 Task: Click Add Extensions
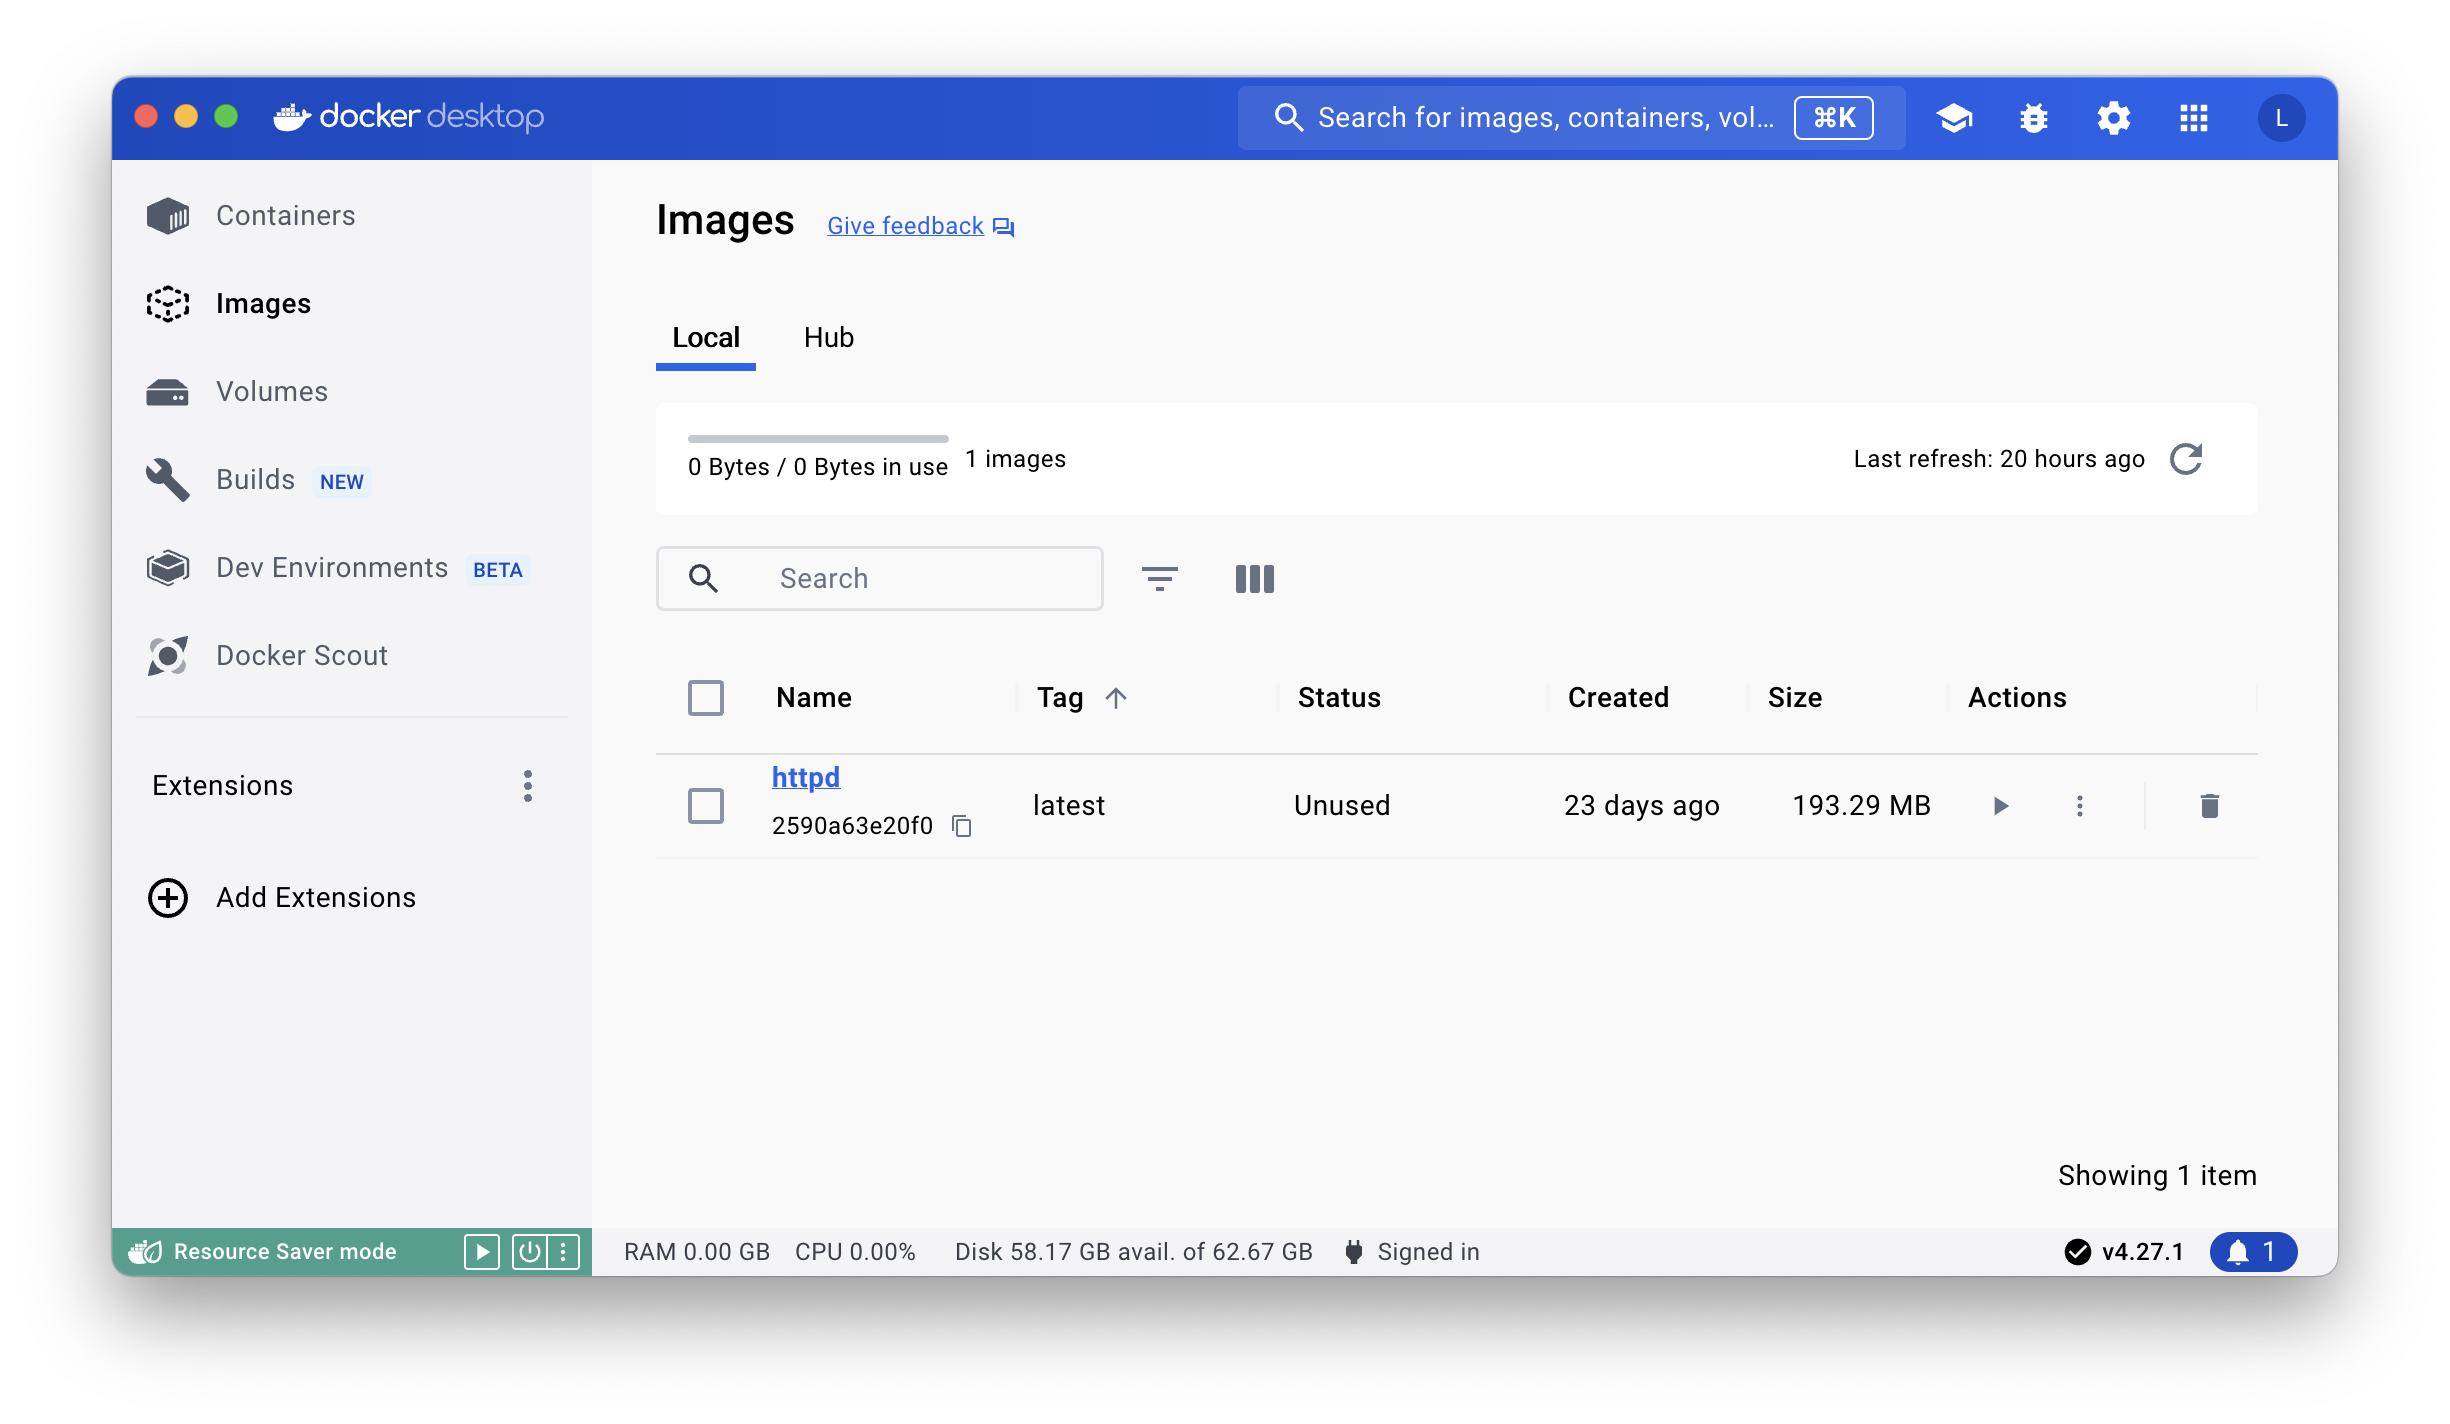tap(316, 898)
